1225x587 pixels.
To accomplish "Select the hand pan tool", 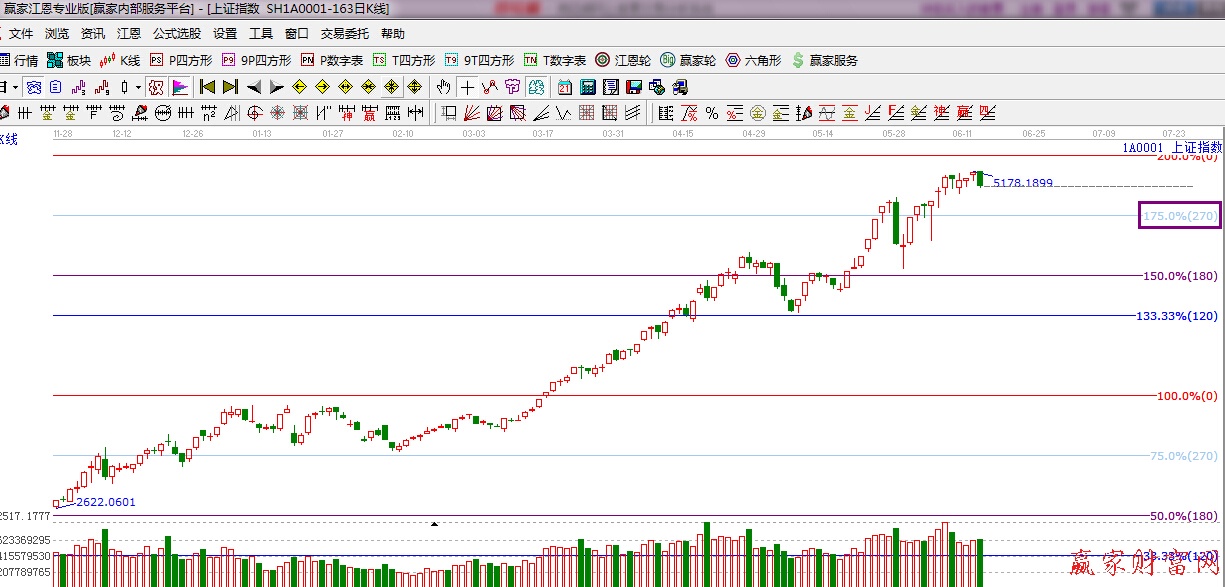I will coord(443,87).
